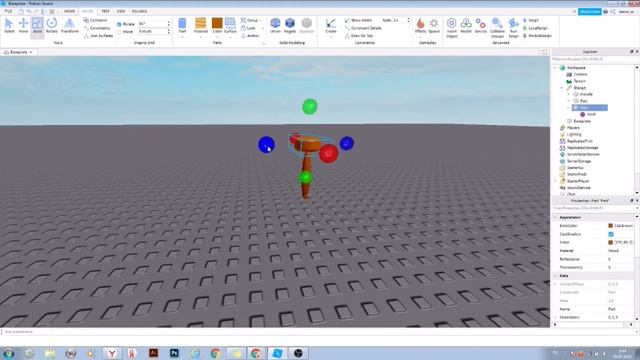Click the Color property swatch
The width and height of the screenshot is (640, 360).
tap(611, 242)
